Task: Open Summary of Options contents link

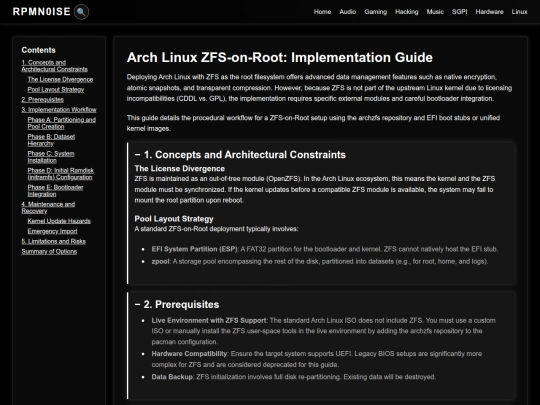Action: pos(49,251)
